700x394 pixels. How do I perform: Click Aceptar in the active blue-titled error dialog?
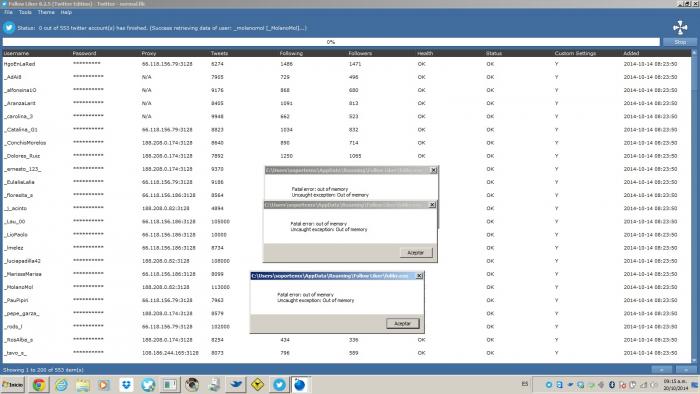point(403,323)
